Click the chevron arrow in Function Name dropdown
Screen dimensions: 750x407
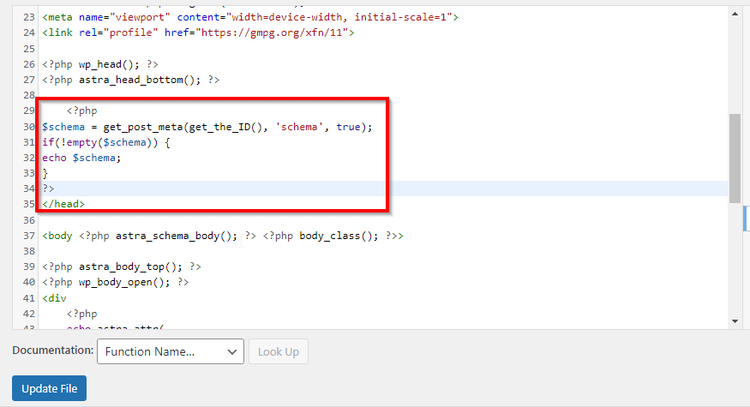232,352
